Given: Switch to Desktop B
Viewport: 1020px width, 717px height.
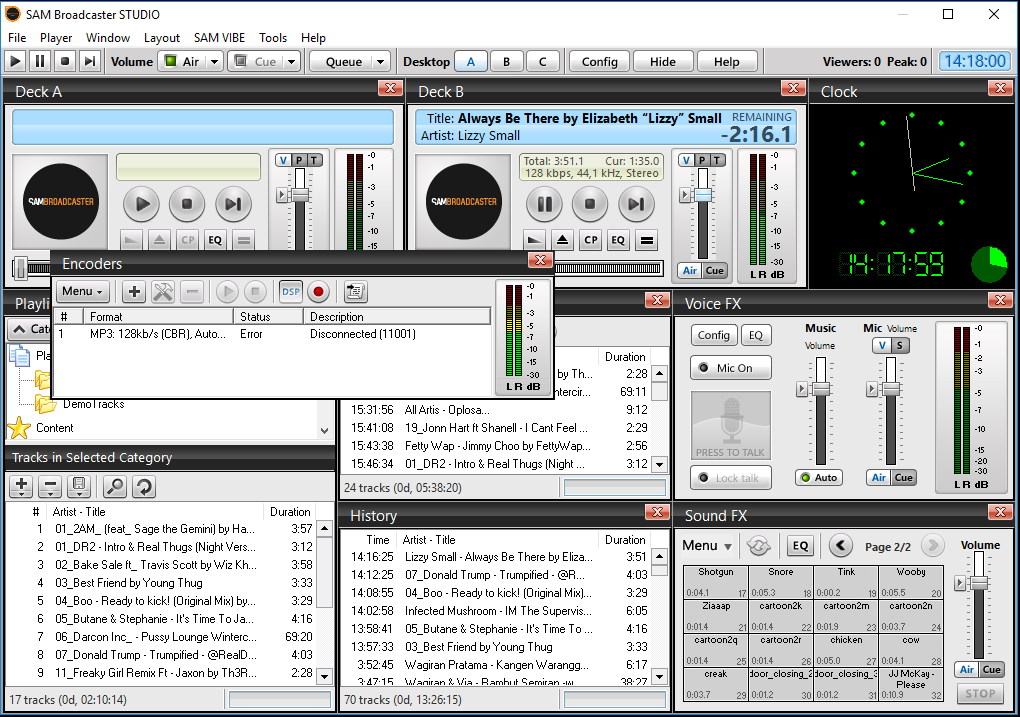Looking at the screenshot, I should [x=507, y=61].
